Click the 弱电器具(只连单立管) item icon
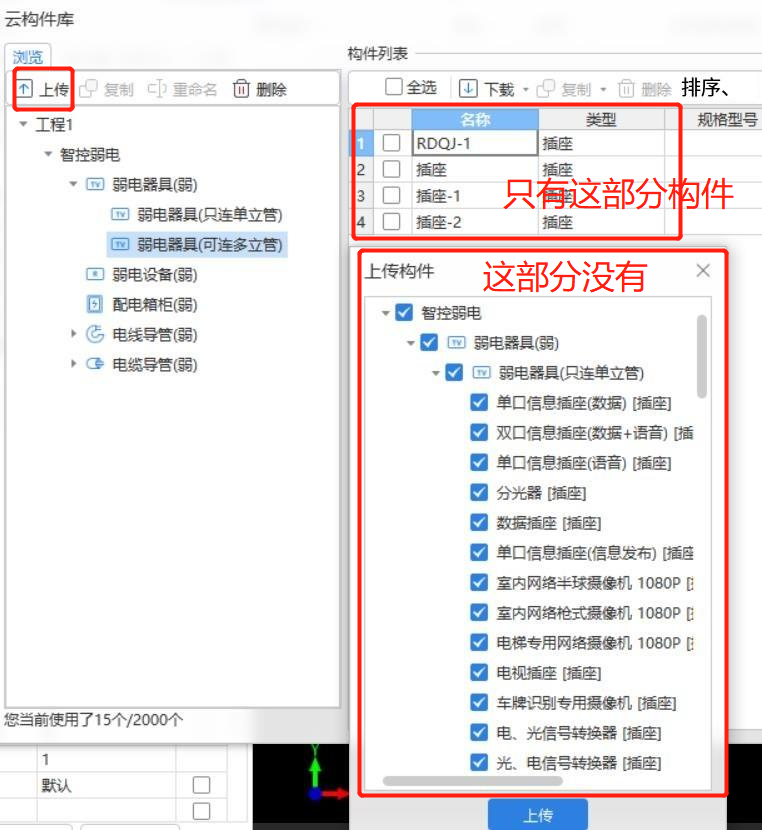This screenshot has height=830, width=762. click(120, 214)
